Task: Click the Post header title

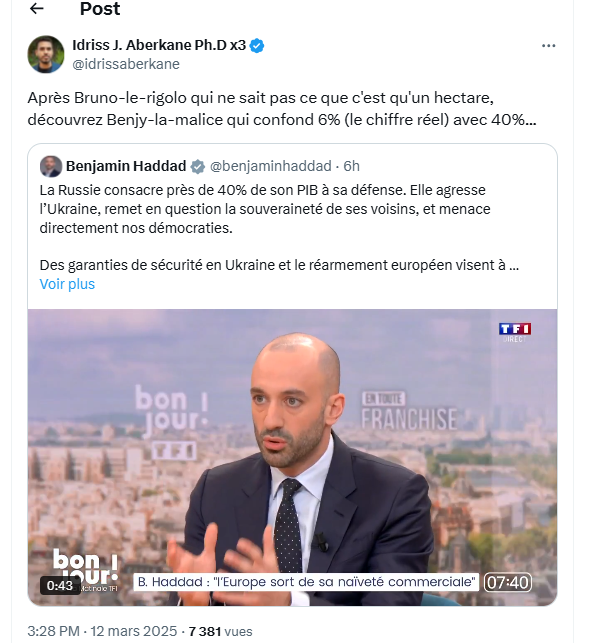Action: [x=100, y=9]
